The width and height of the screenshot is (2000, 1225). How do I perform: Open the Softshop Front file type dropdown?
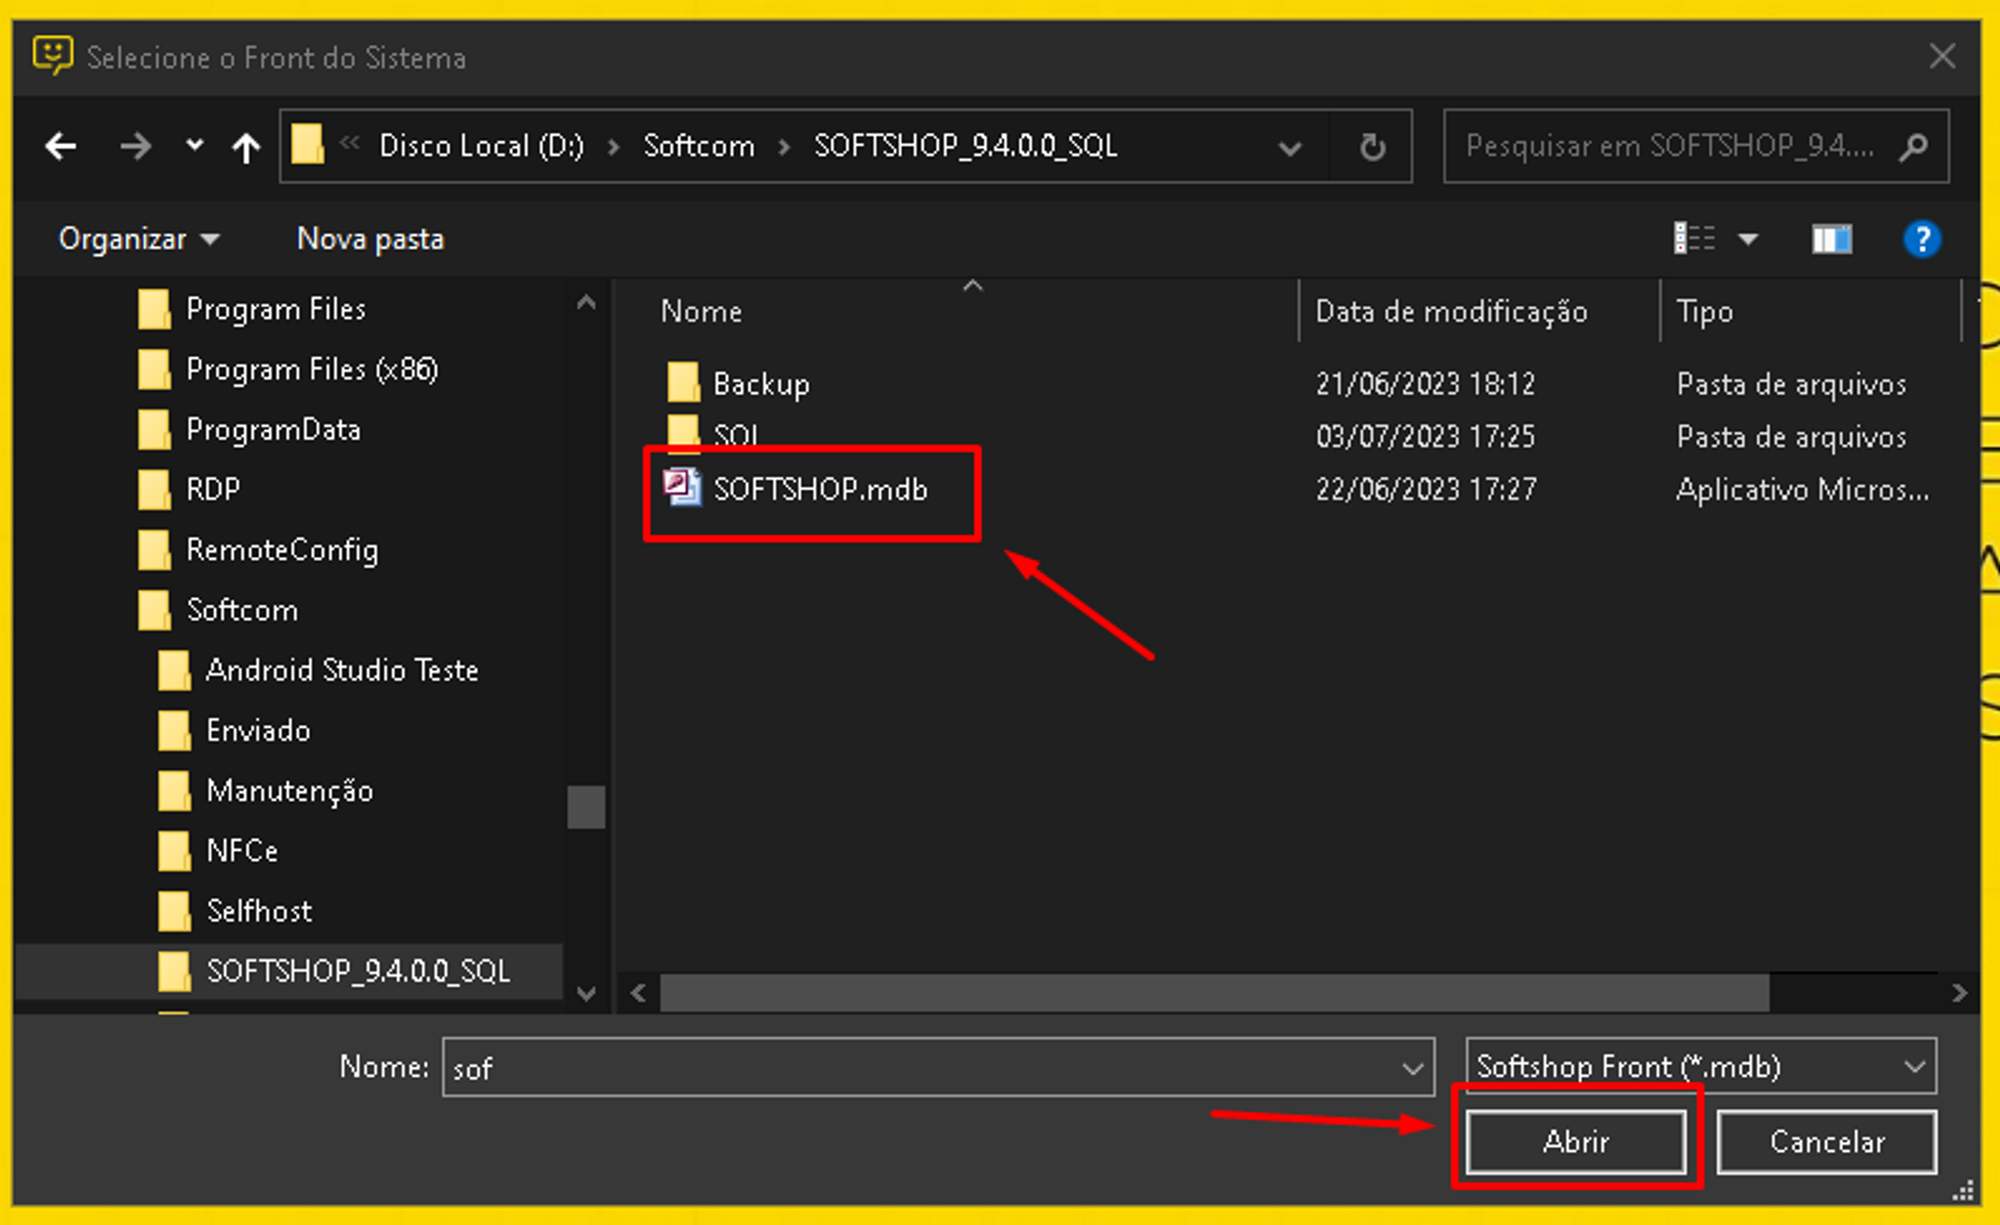pos(1700,1066)
